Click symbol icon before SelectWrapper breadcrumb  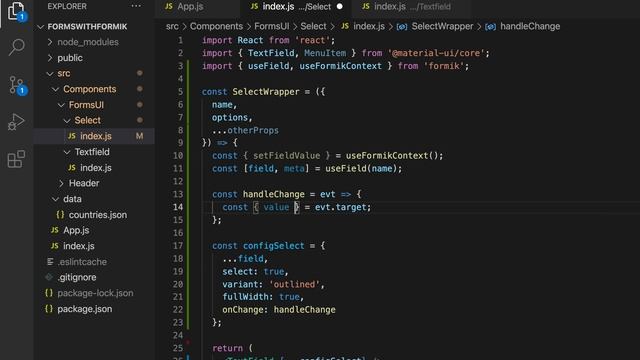coord(402,27)
